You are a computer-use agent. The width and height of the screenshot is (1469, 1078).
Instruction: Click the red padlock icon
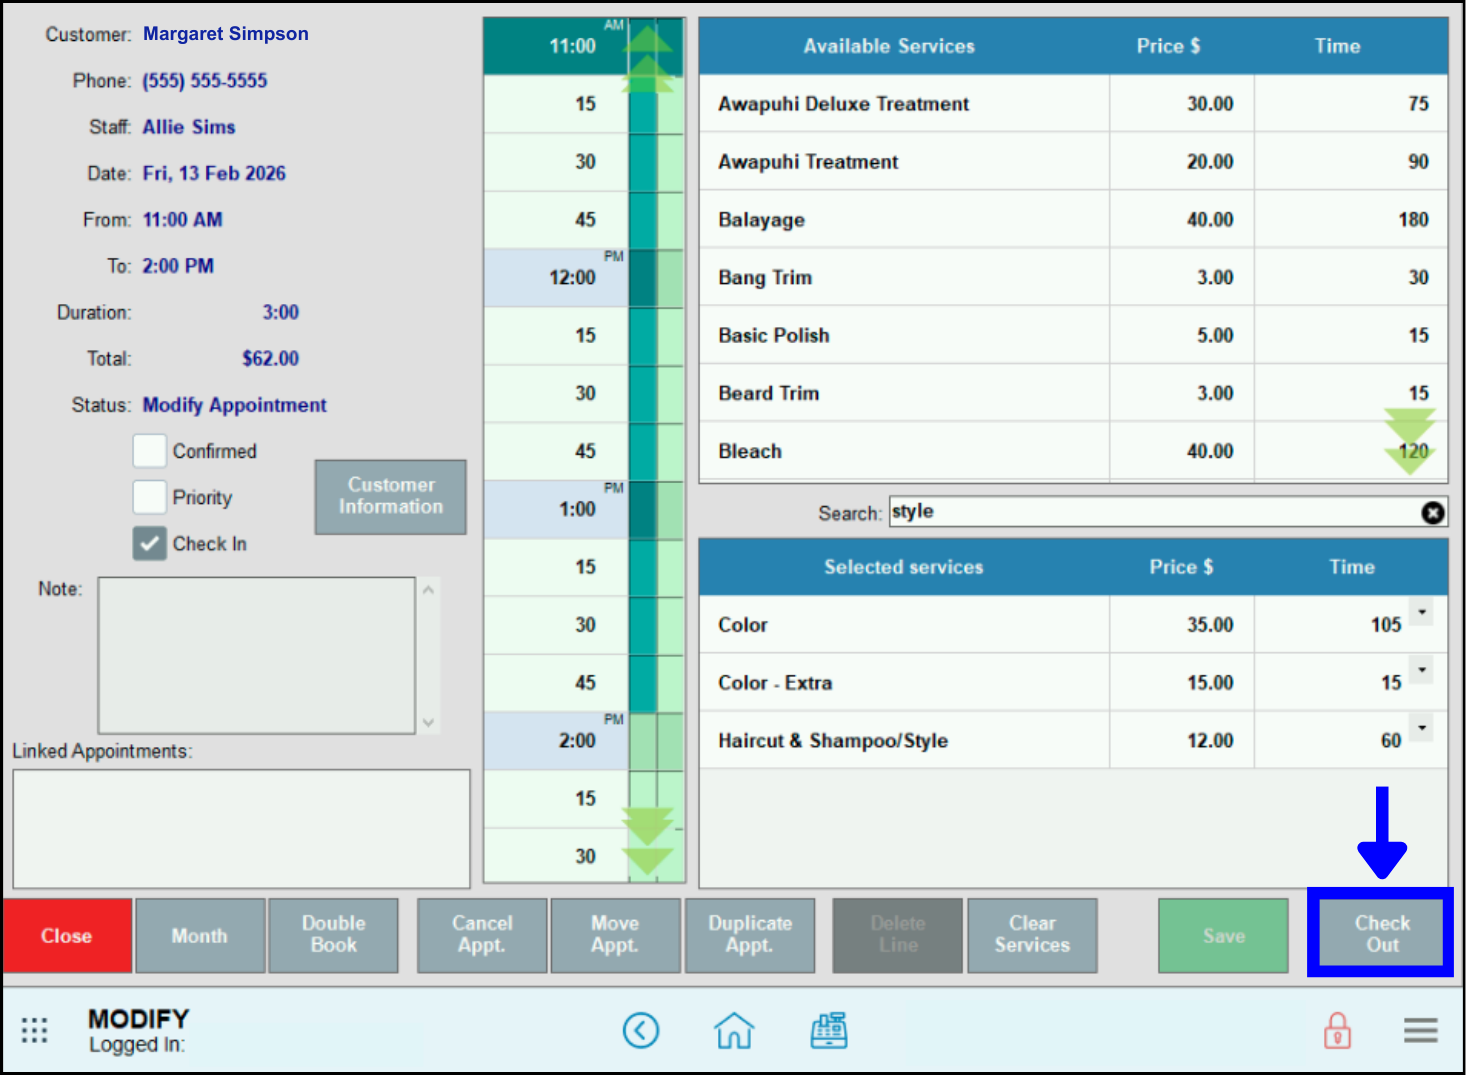click(x=1336, y=1030)
